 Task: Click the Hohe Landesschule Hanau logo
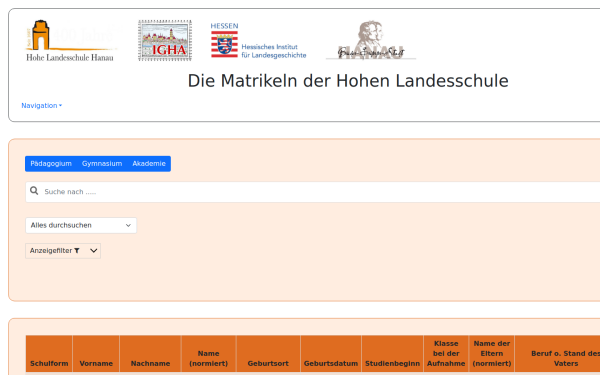point(71,41)
